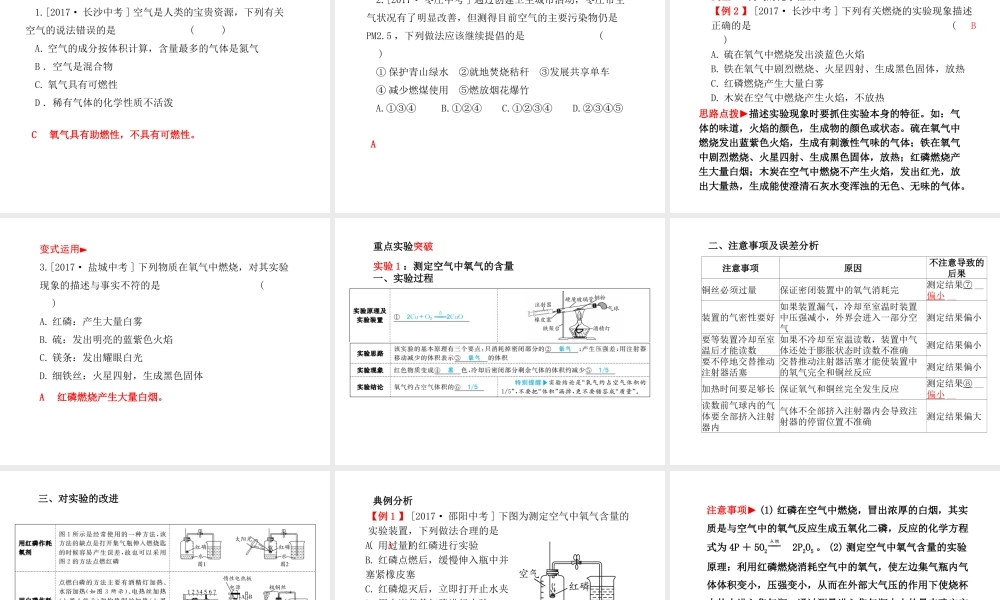
Task: Click item '⑤燃放烟花爆竹'
Action: coord(494,91)
